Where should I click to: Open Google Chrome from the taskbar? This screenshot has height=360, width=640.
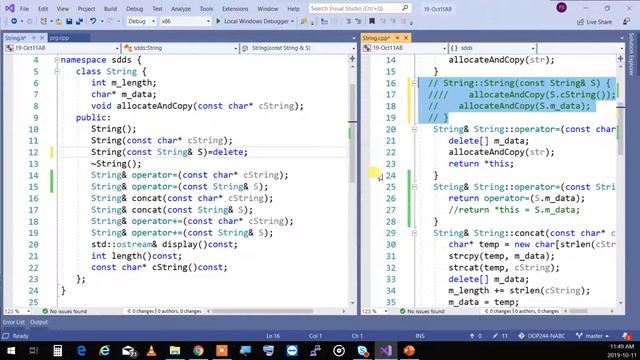point(198,351)
